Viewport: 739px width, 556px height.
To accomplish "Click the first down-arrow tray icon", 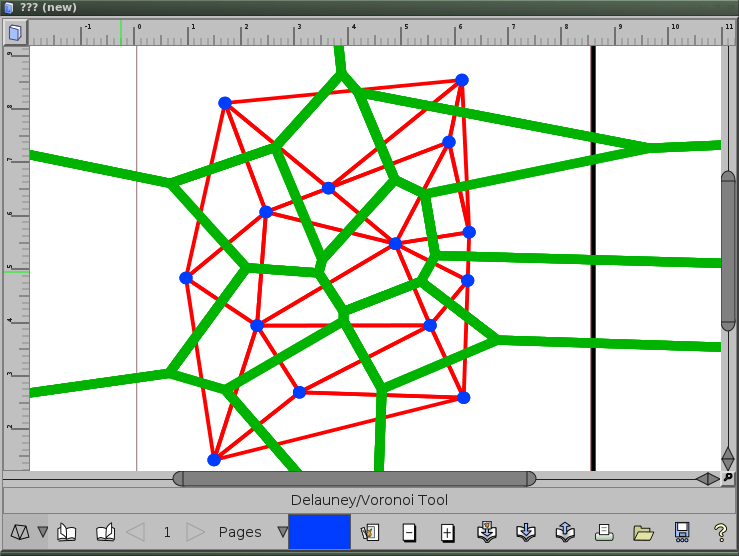I will (x=487, y=532).
